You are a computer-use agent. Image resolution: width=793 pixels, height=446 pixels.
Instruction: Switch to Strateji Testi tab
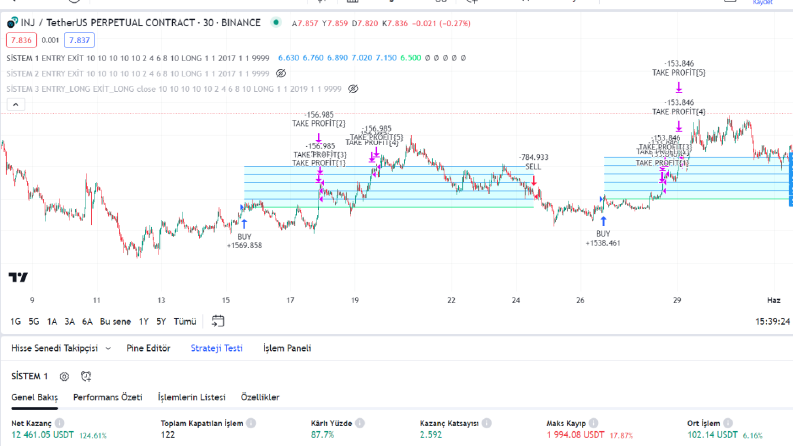pyautogui.click(x=216, y=348)
